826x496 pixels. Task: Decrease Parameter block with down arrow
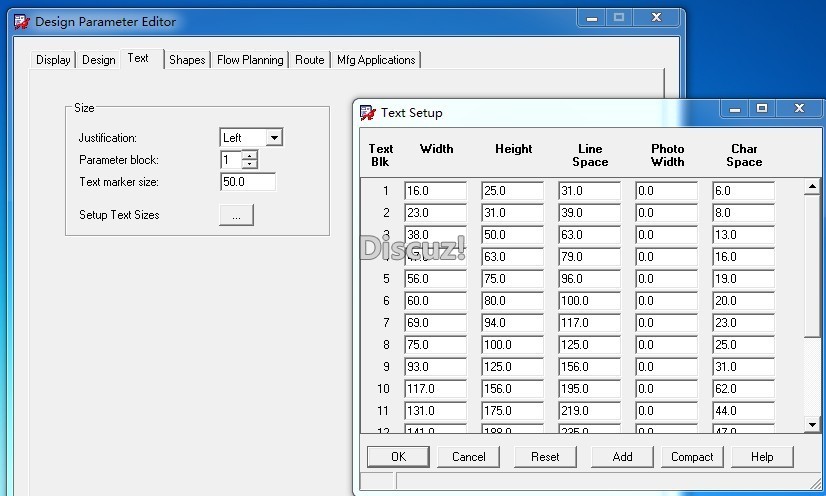(250, 164)
